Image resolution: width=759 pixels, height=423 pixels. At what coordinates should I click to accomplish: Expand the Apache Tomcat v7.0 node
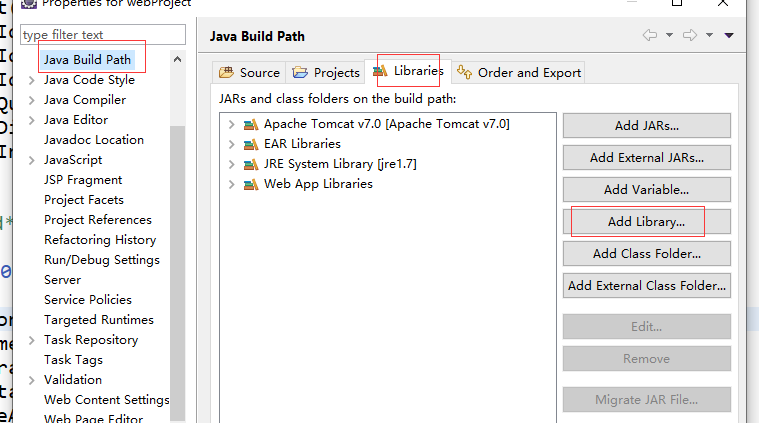[x=232, y=124]
